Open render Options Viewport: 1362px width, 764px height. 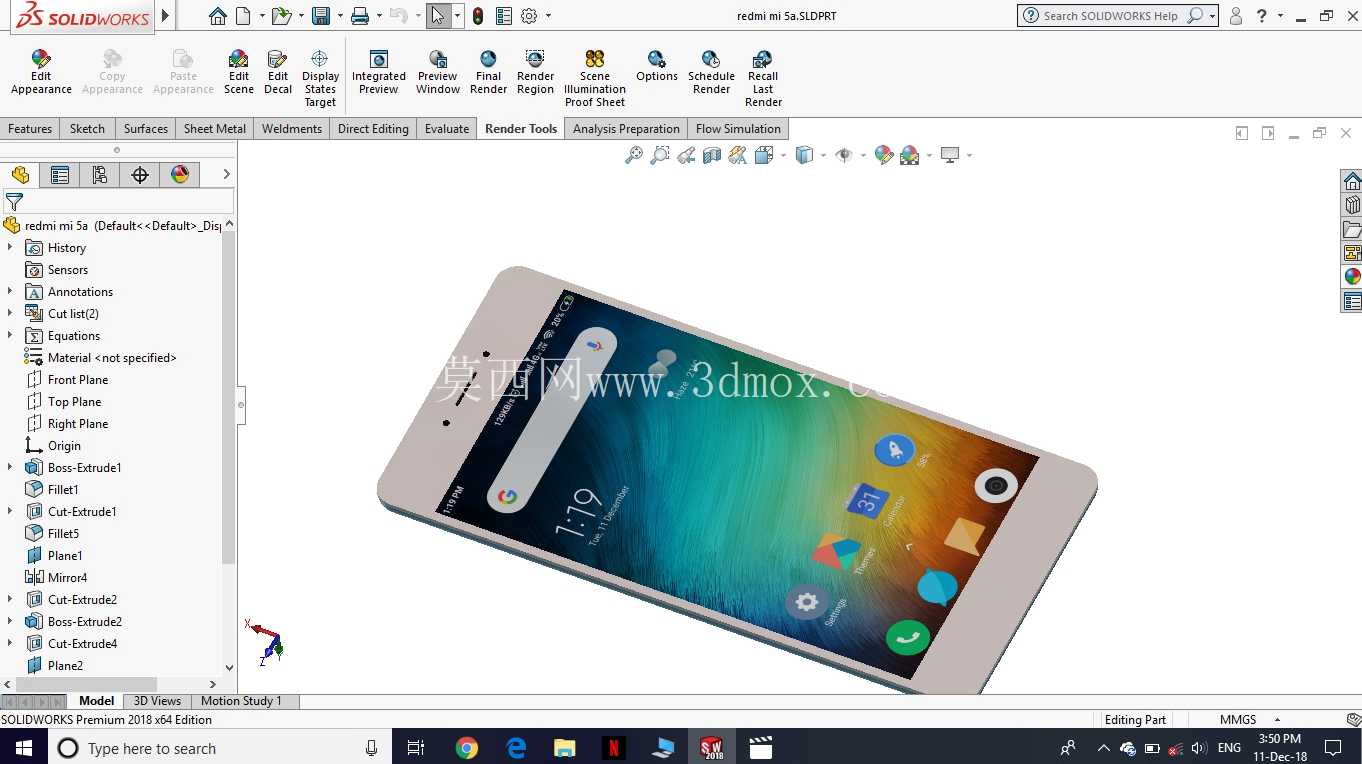[x=657, y=66]
